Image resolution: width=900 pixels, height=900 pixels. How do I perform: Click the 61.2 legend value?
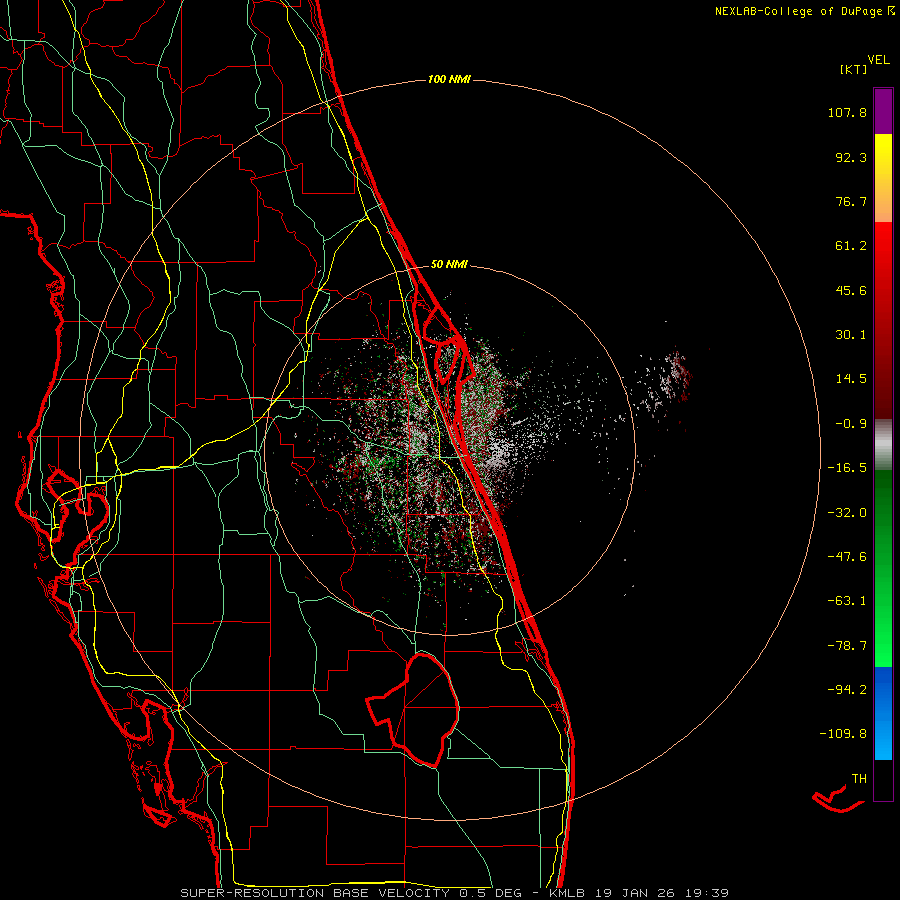point(851,246)
